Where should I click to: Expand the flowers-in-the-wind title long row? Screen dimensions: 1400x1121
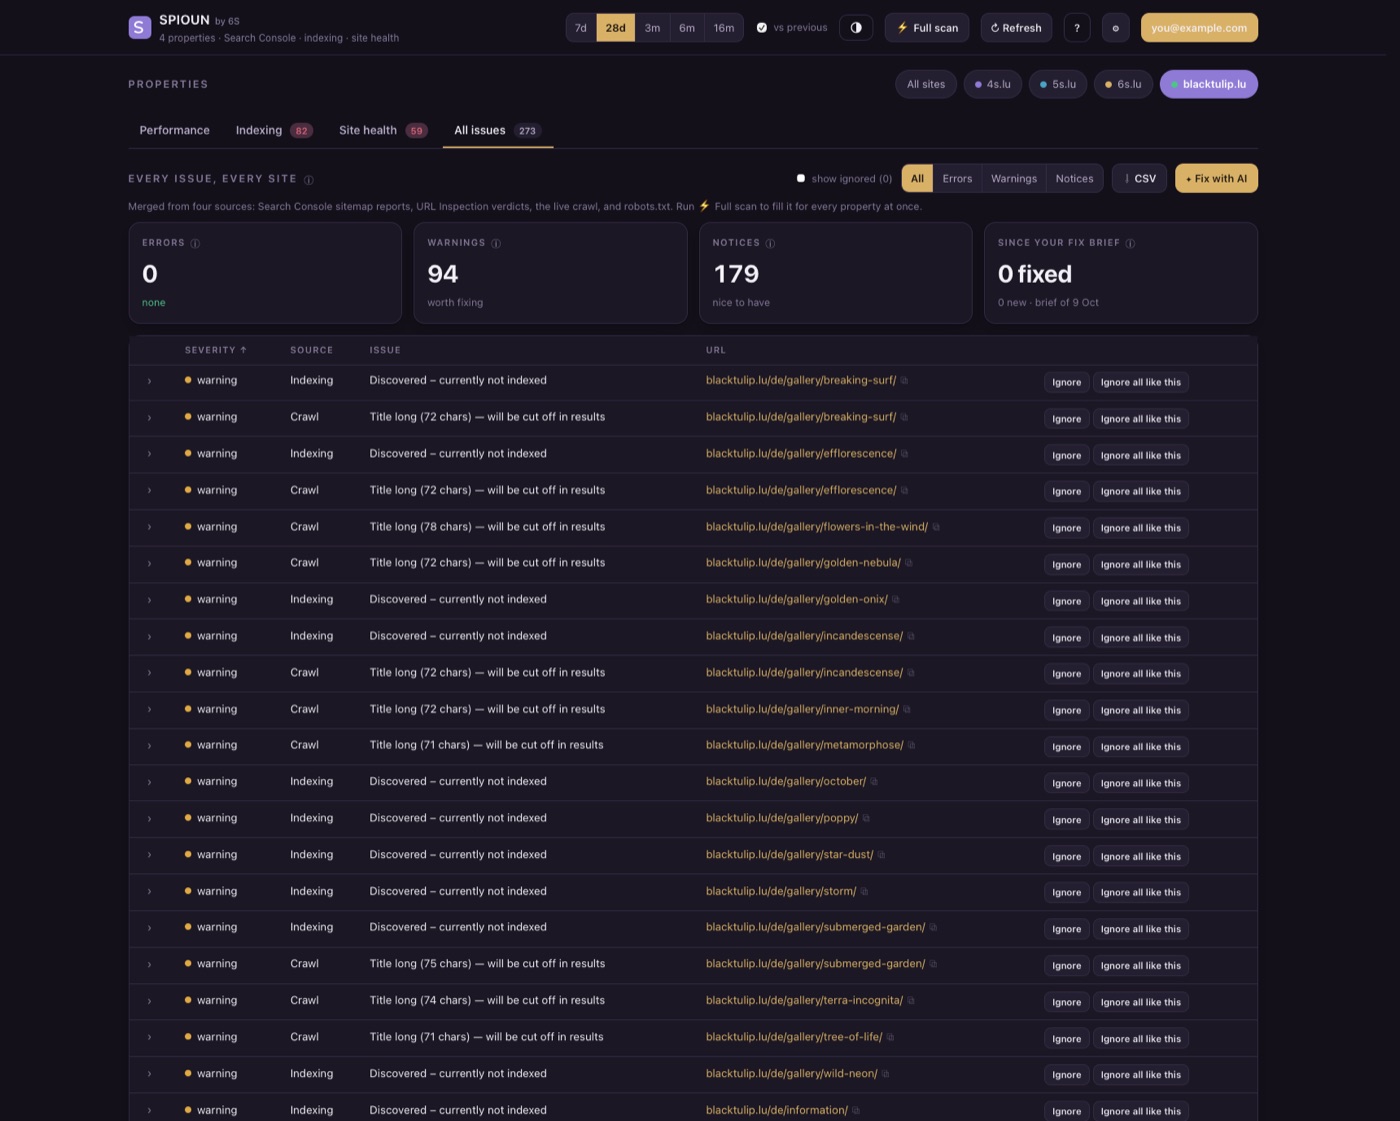(x=149, y=527)
